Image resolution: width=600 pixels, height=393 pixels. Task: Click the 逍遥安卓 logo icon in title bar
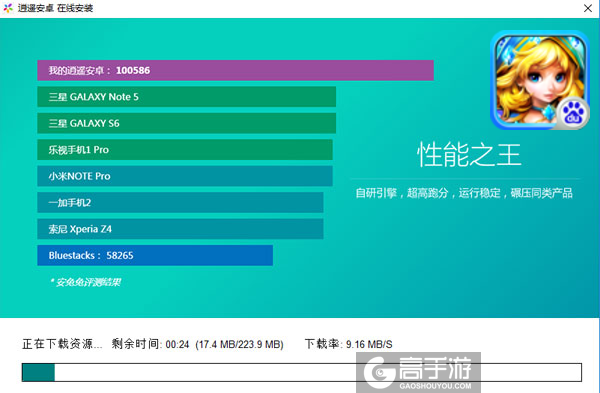8,8
